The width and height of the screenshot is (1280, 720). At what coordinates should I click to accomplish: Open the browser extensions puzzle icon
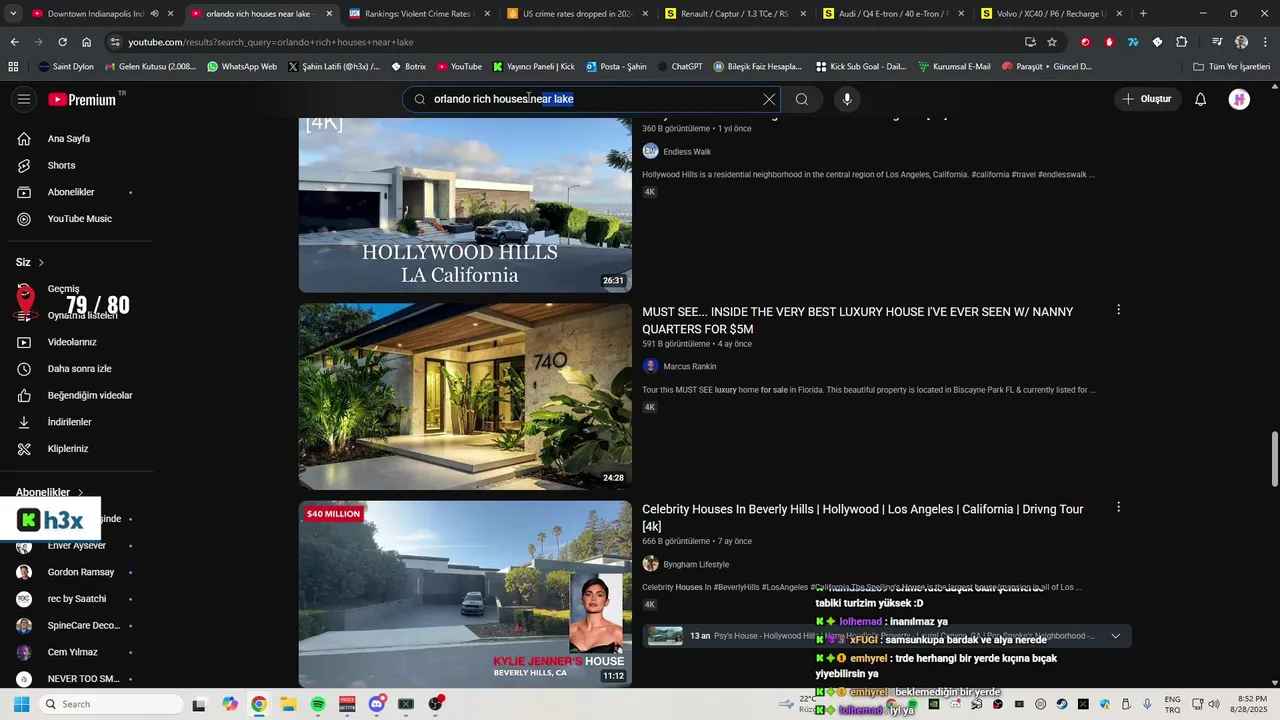(1182, 42)
